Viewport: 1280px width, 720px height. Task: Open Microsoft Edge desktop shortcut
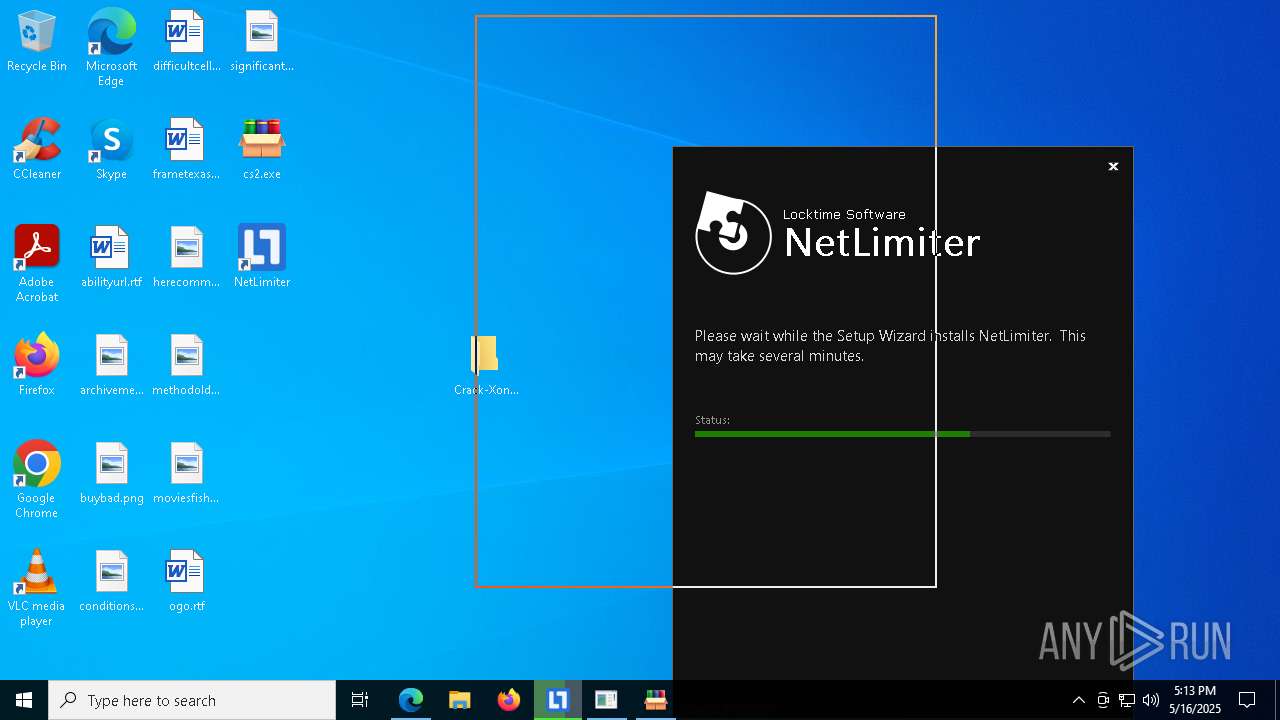[x=111, y=48]
